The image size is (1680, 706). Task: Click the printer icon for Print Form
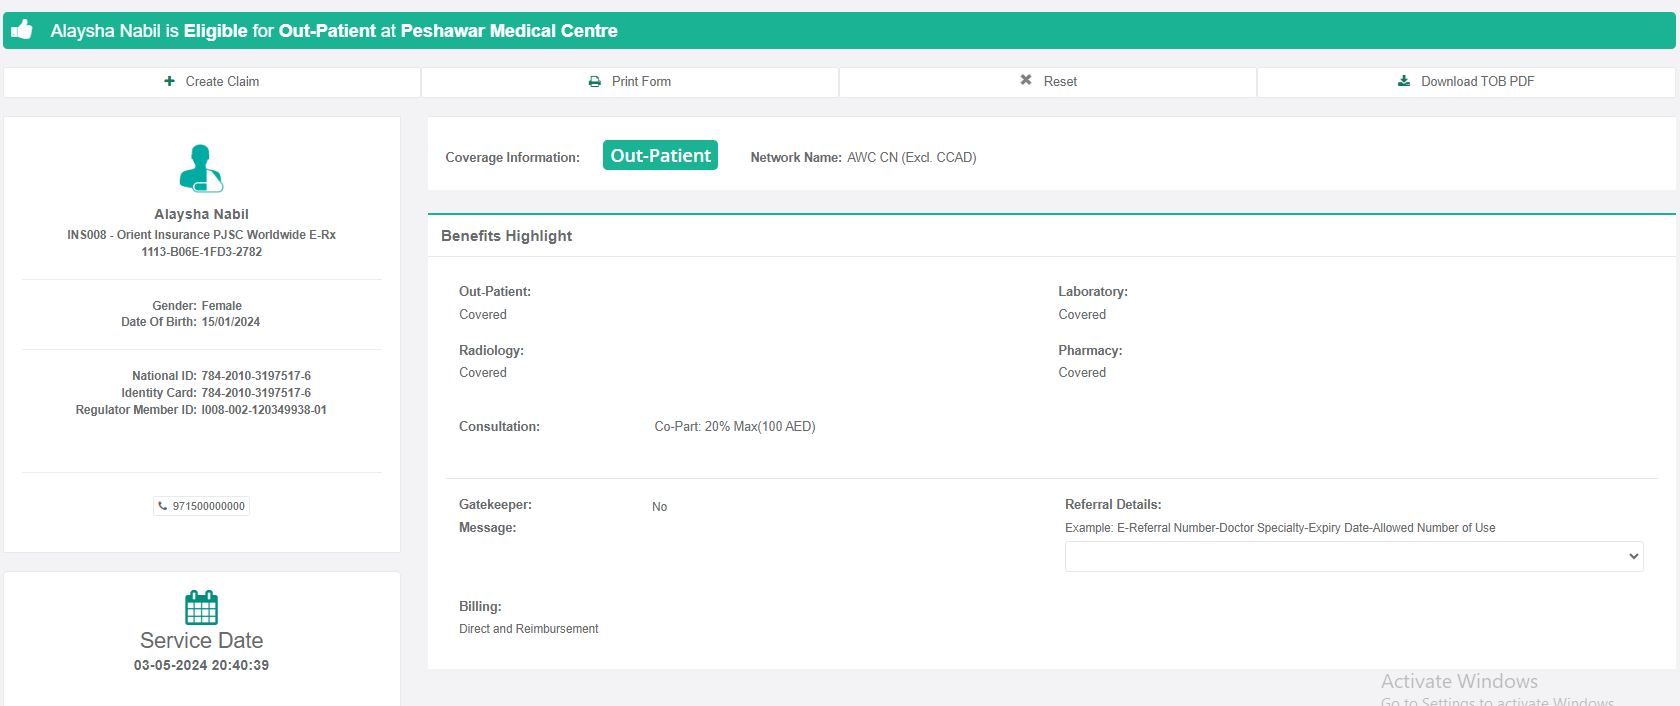595,82
